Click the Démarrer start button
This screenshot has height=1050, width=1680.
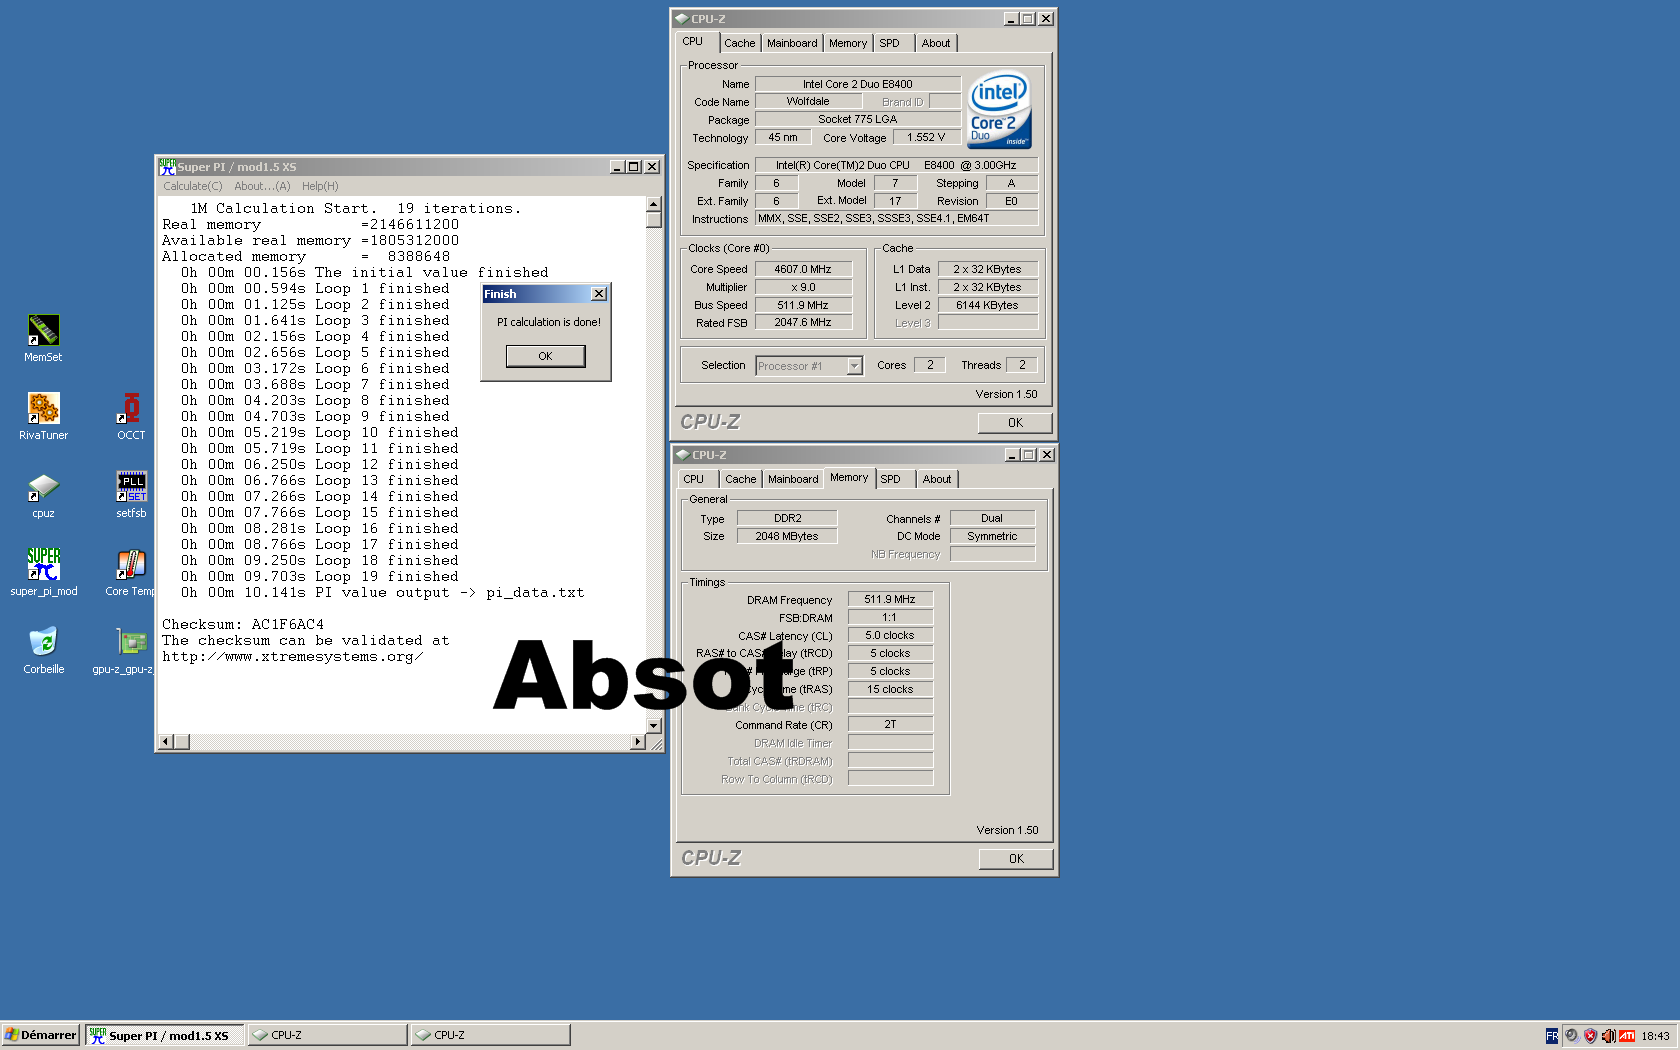[41, 1035]
